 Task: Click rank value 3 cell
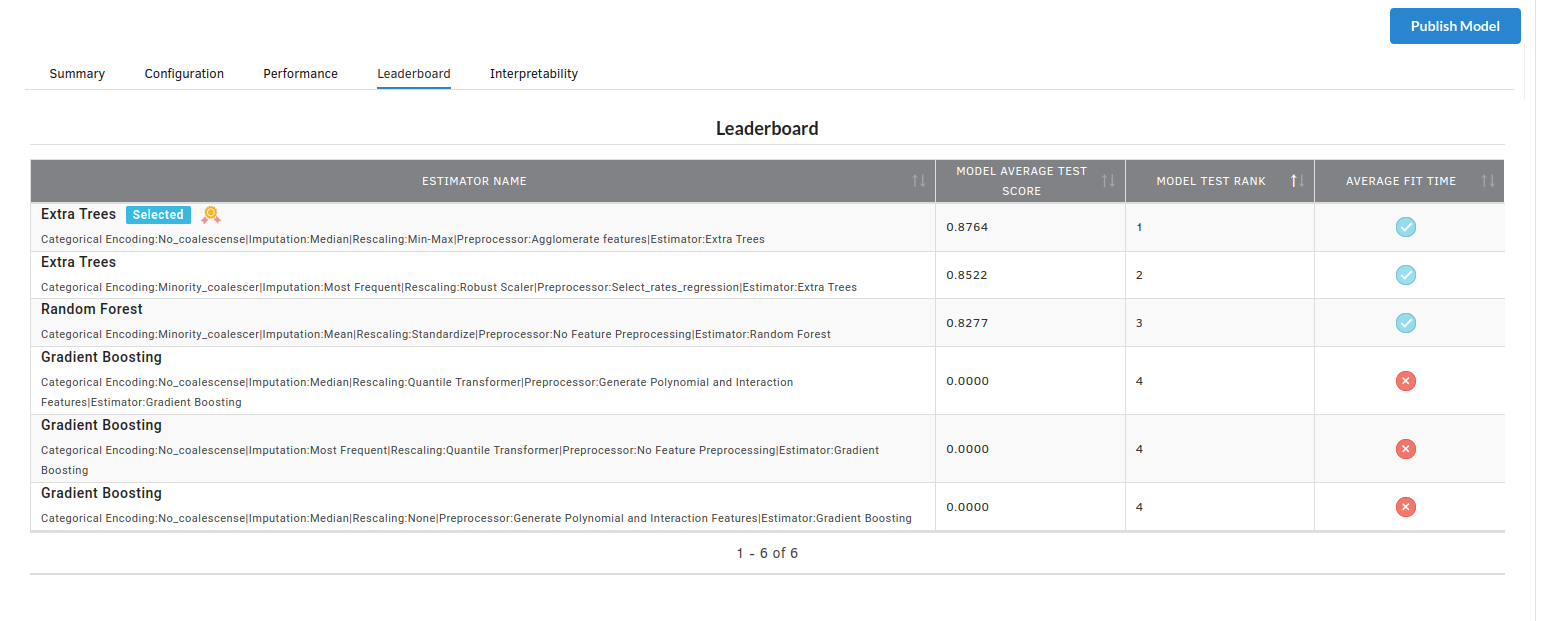pos(1219,323)
